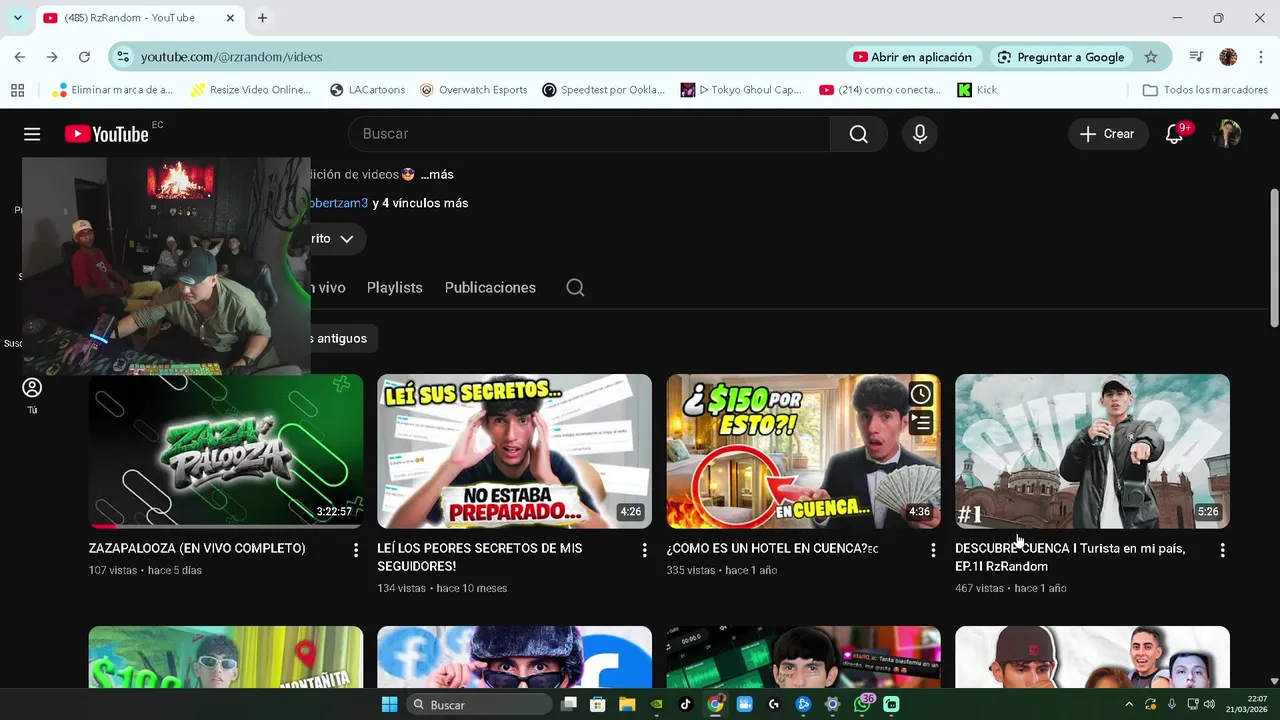Screen dimensions: 1280x720
Task: Search within the channel using magnifier icon
Action: coord(575,288)
